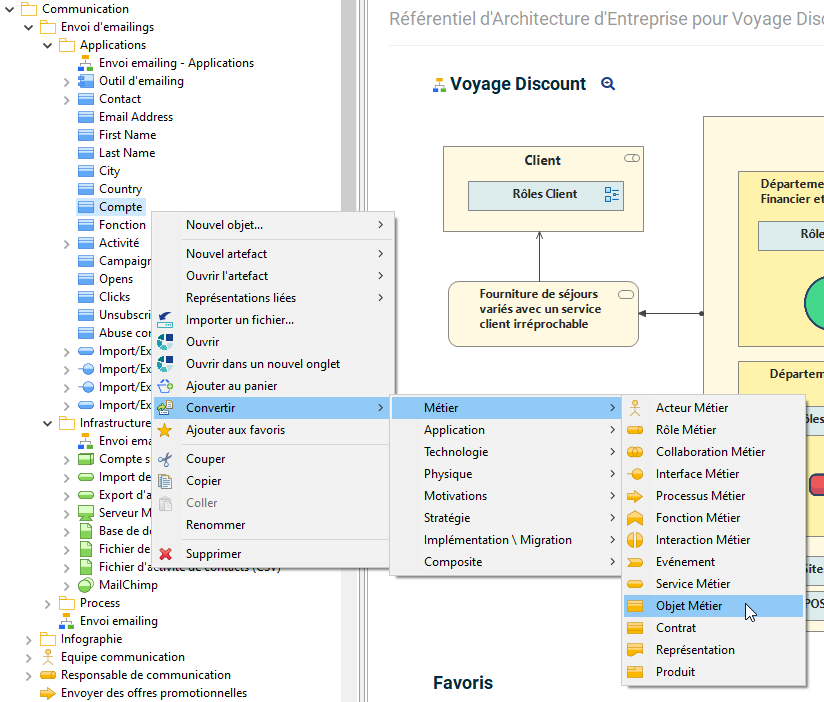Click the Interface Métier icon
The width and height of the screenshot is (824, 702).
click(635, 474)
